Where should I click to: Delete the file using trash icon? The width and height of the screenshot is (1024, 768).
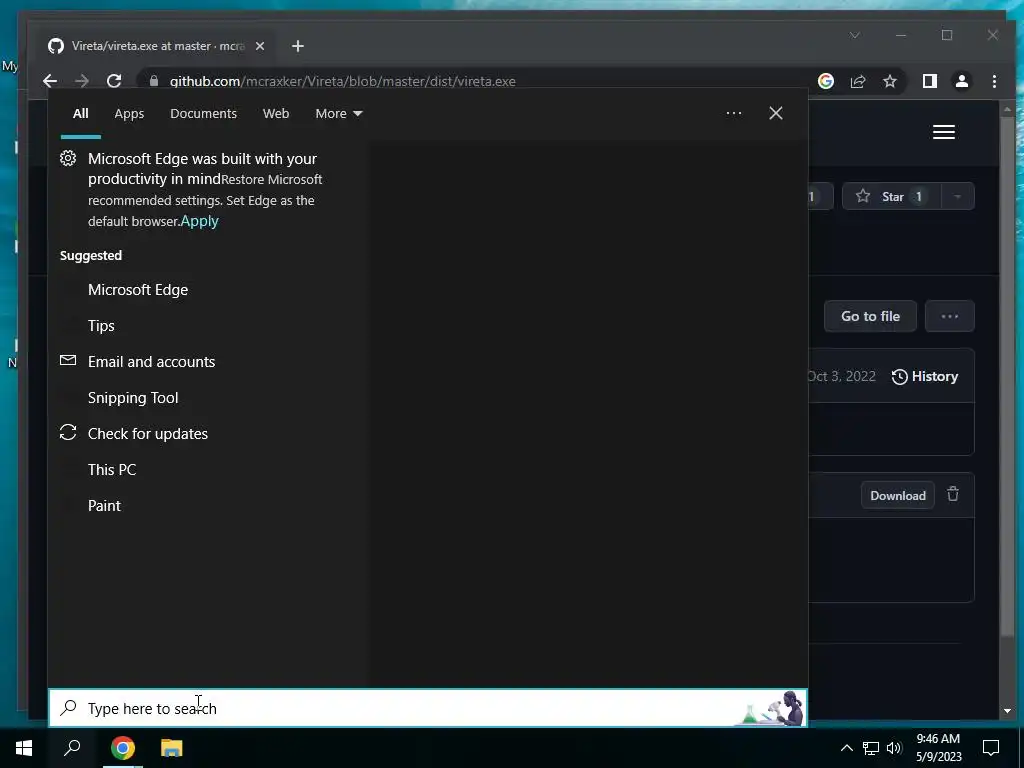(x=953, y=494)
